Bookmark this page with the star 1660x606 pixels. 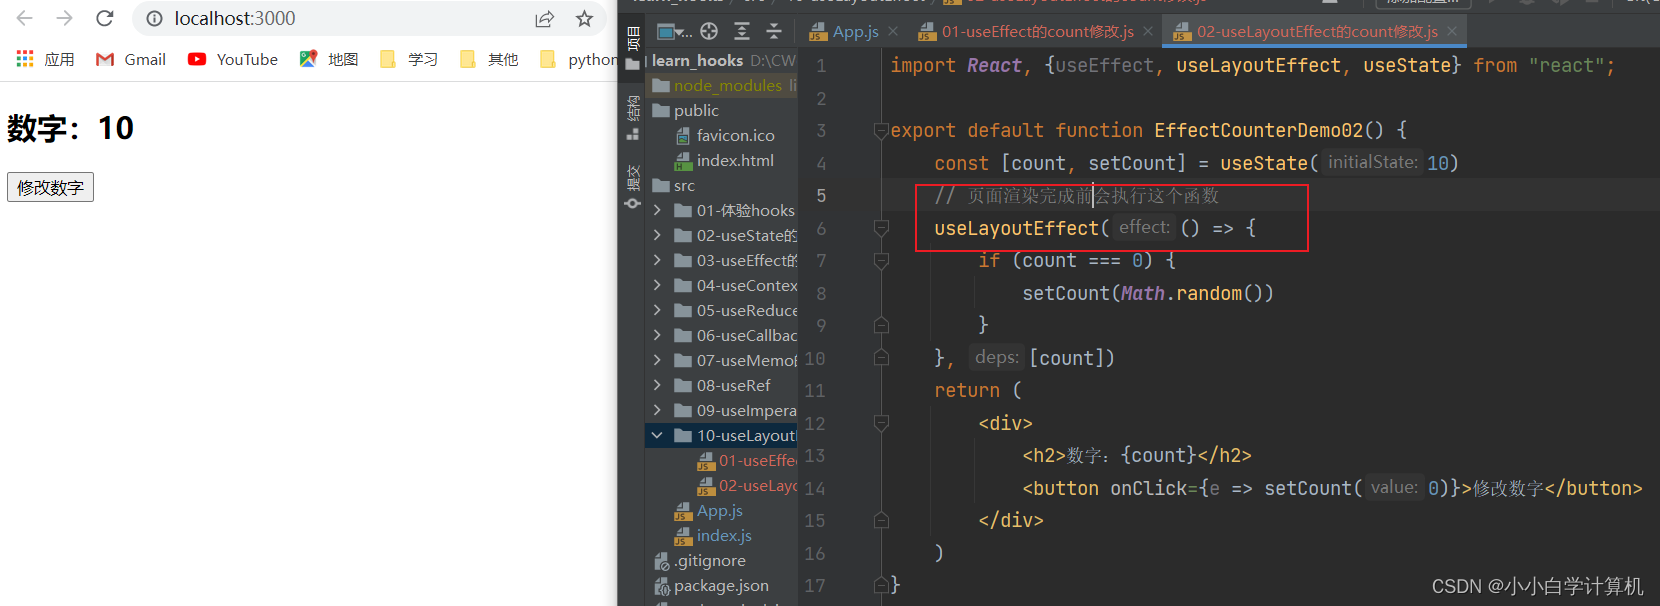pyautogui.click(x=585, y=18)
